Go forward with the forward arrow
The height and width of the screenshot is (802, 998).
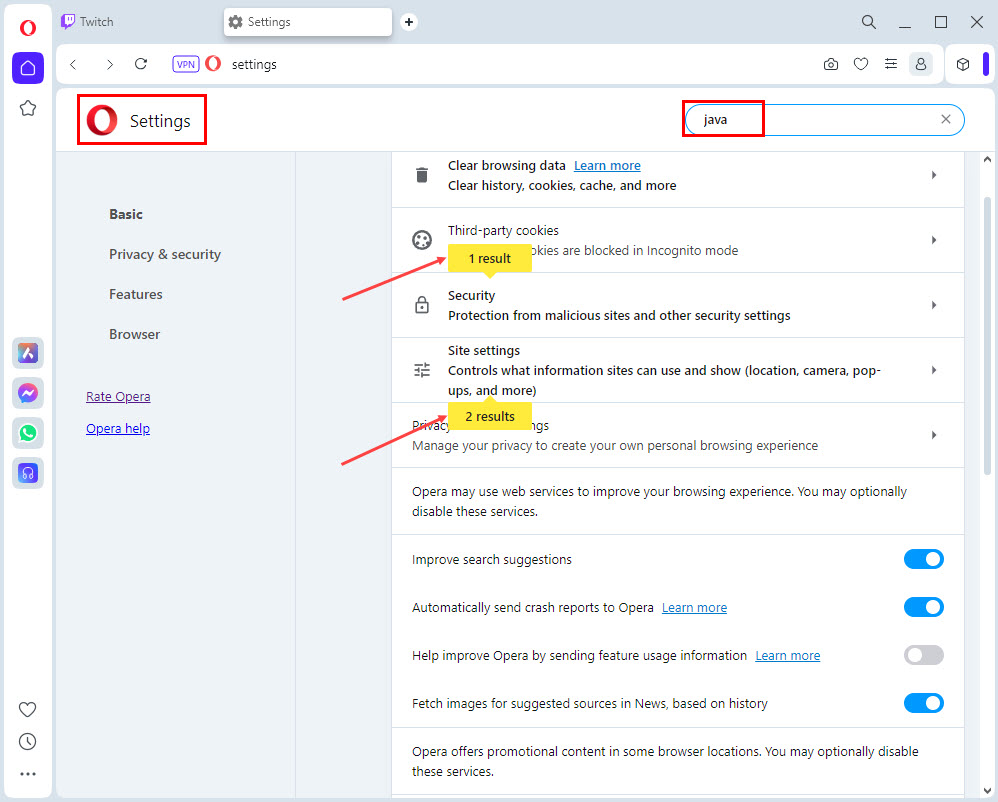[109, 64]
